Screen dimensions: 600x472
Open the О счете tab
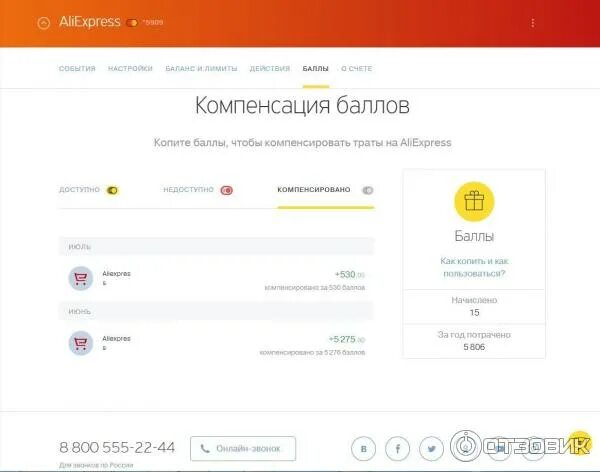click(x=357, y=69)
